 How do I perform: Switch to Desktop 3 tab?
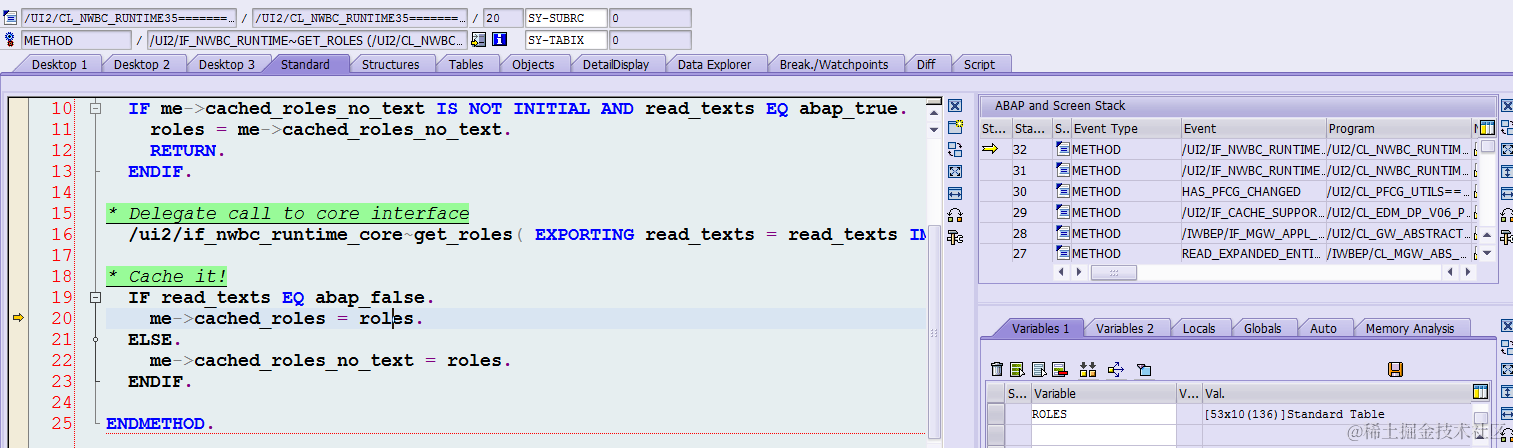coord(226,64)
